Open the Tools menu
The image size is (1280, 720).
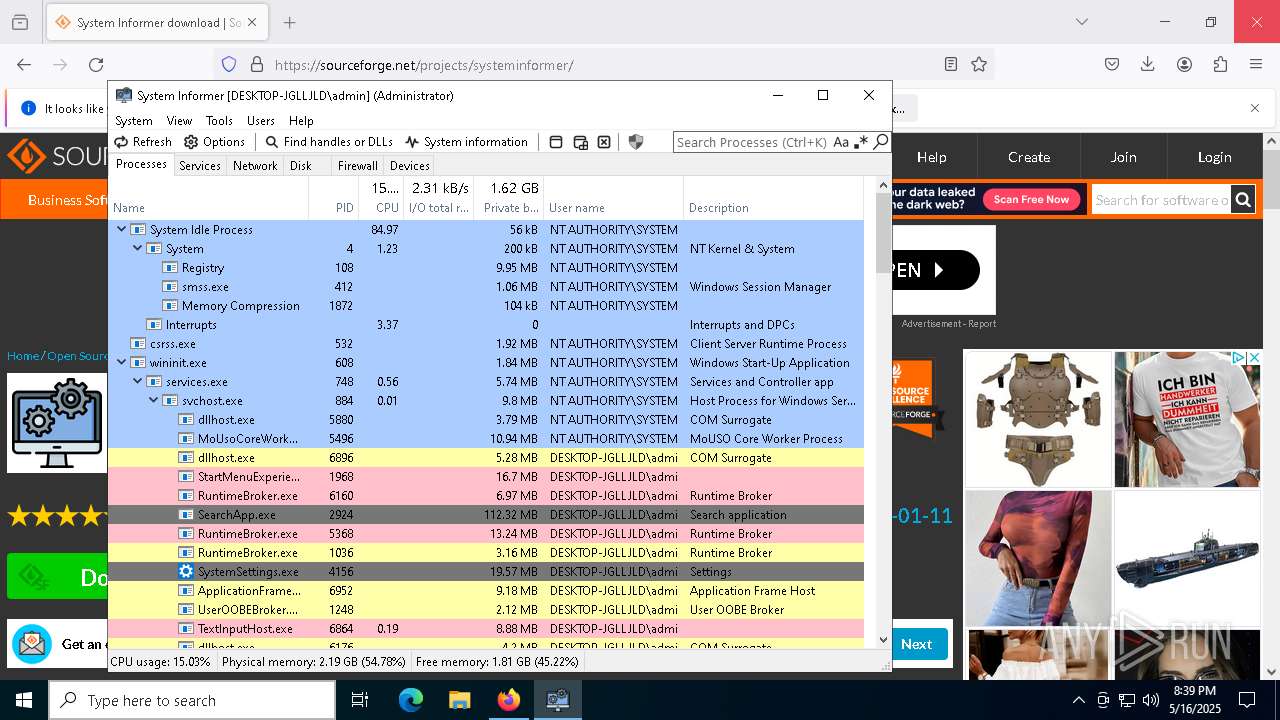(x=219, y=120)
